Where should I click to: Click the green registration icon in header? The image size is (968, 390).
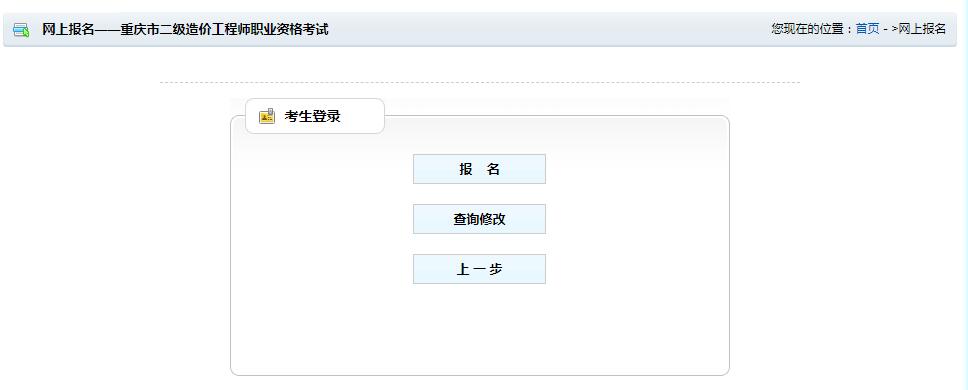coord(21,30)
